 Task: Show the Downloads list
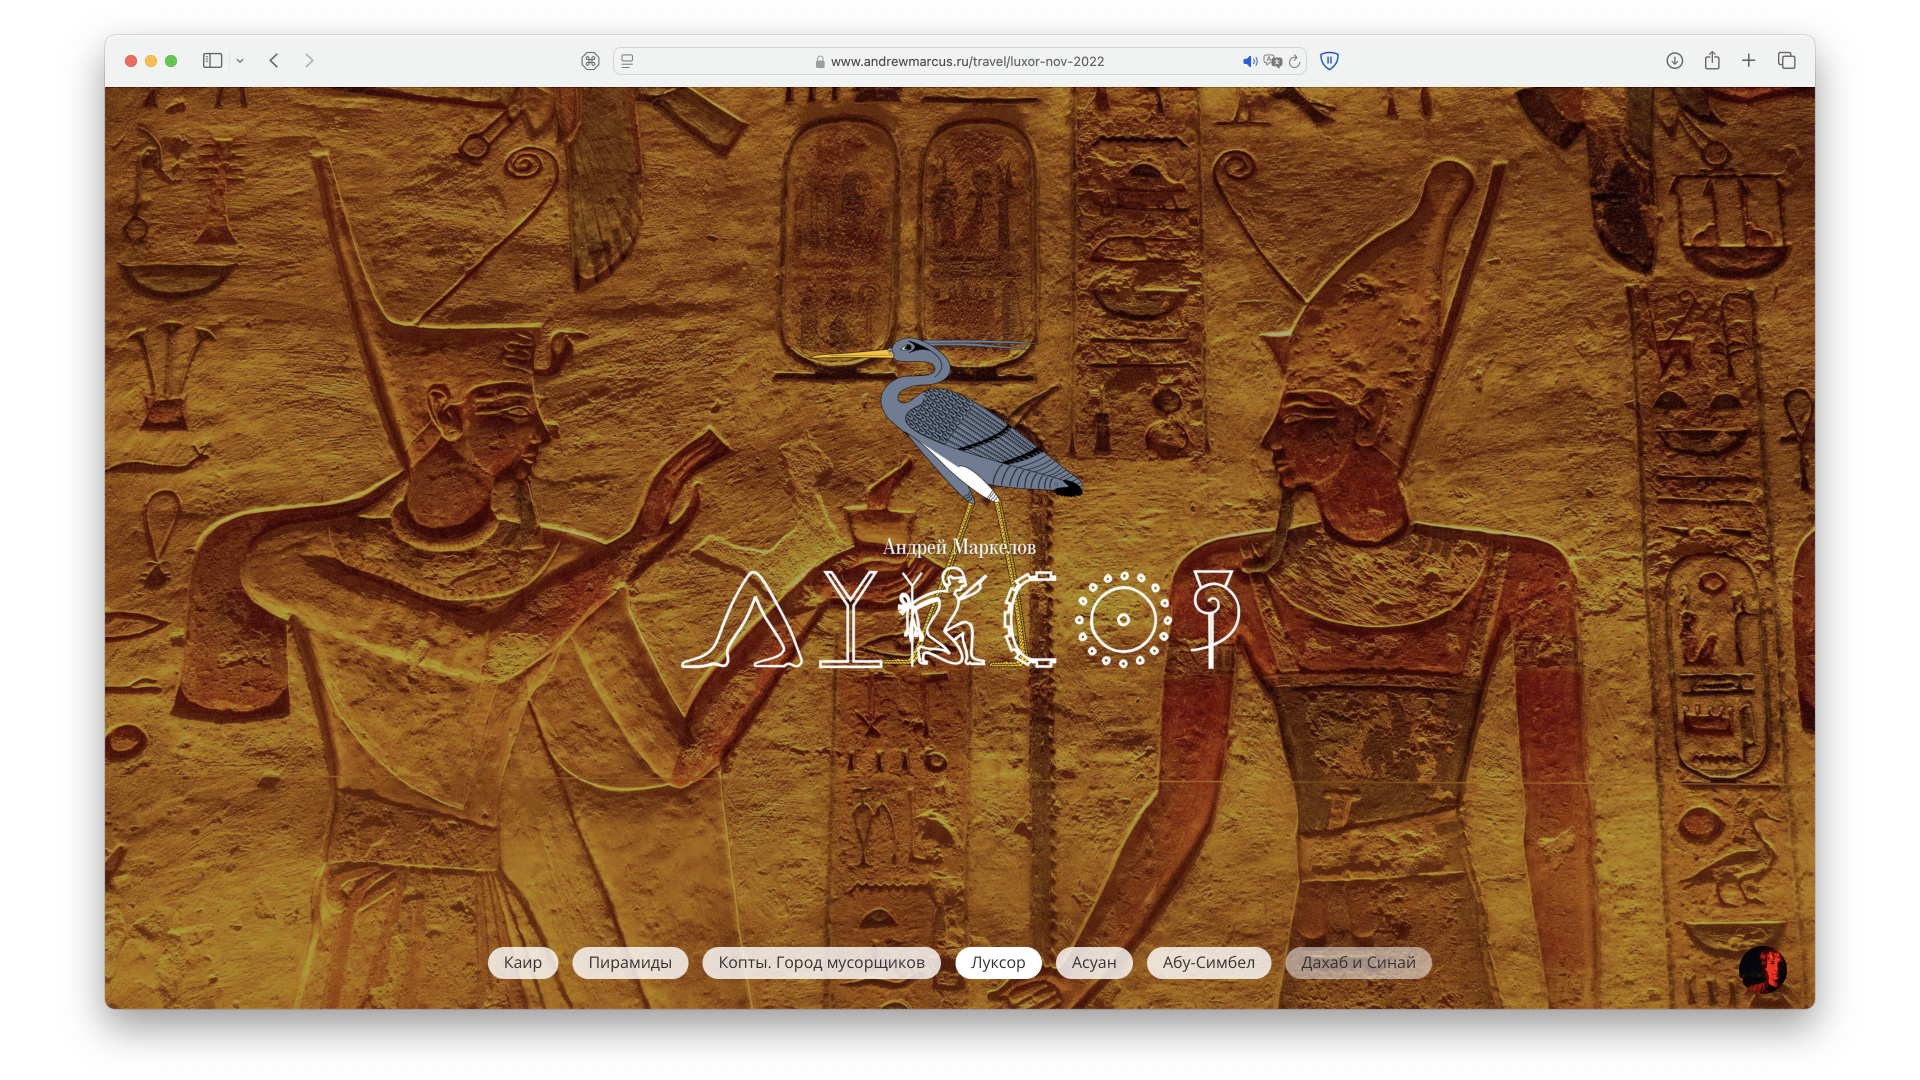1674,61
